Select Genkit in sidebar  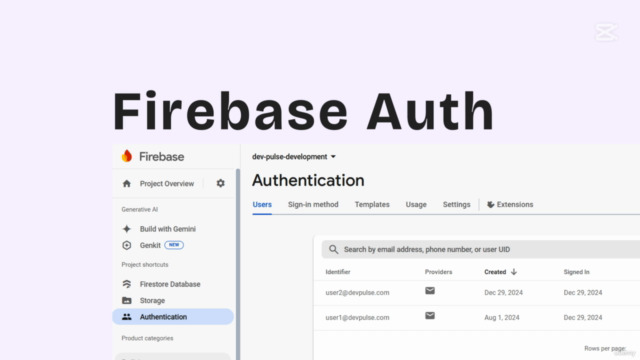tap(150, 245)
